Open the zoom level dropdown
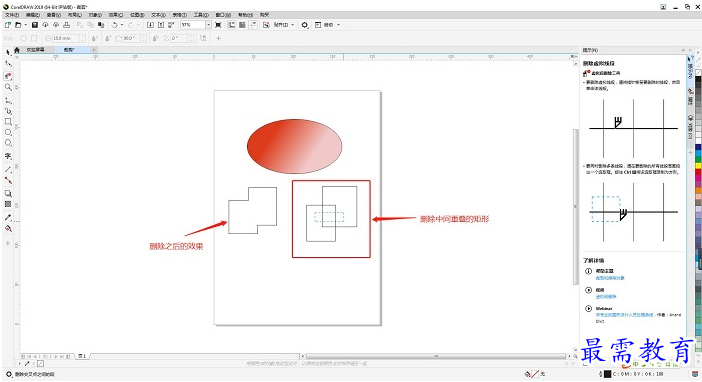Image resolution: width=702 pixels, height=382 pixels. (x=208, y=25)
